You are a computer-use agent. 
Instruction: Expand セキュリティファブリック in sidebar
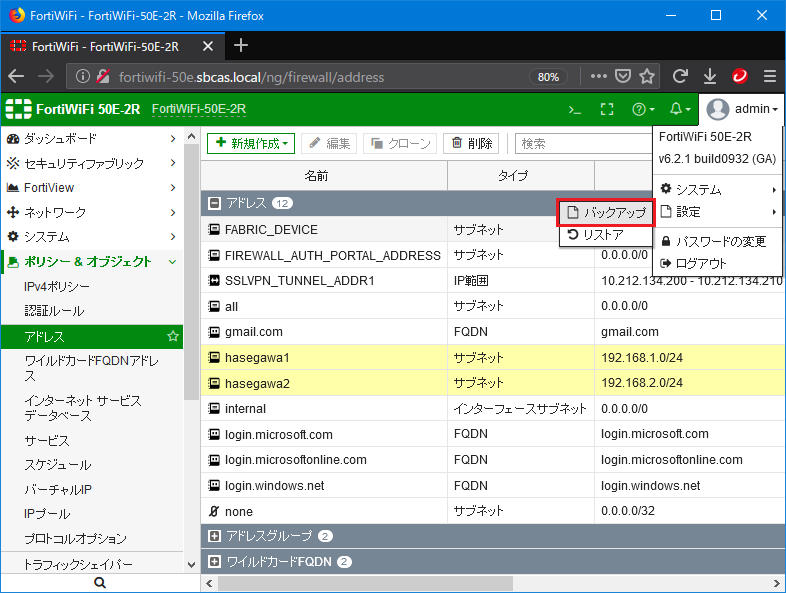coord(92,163)
